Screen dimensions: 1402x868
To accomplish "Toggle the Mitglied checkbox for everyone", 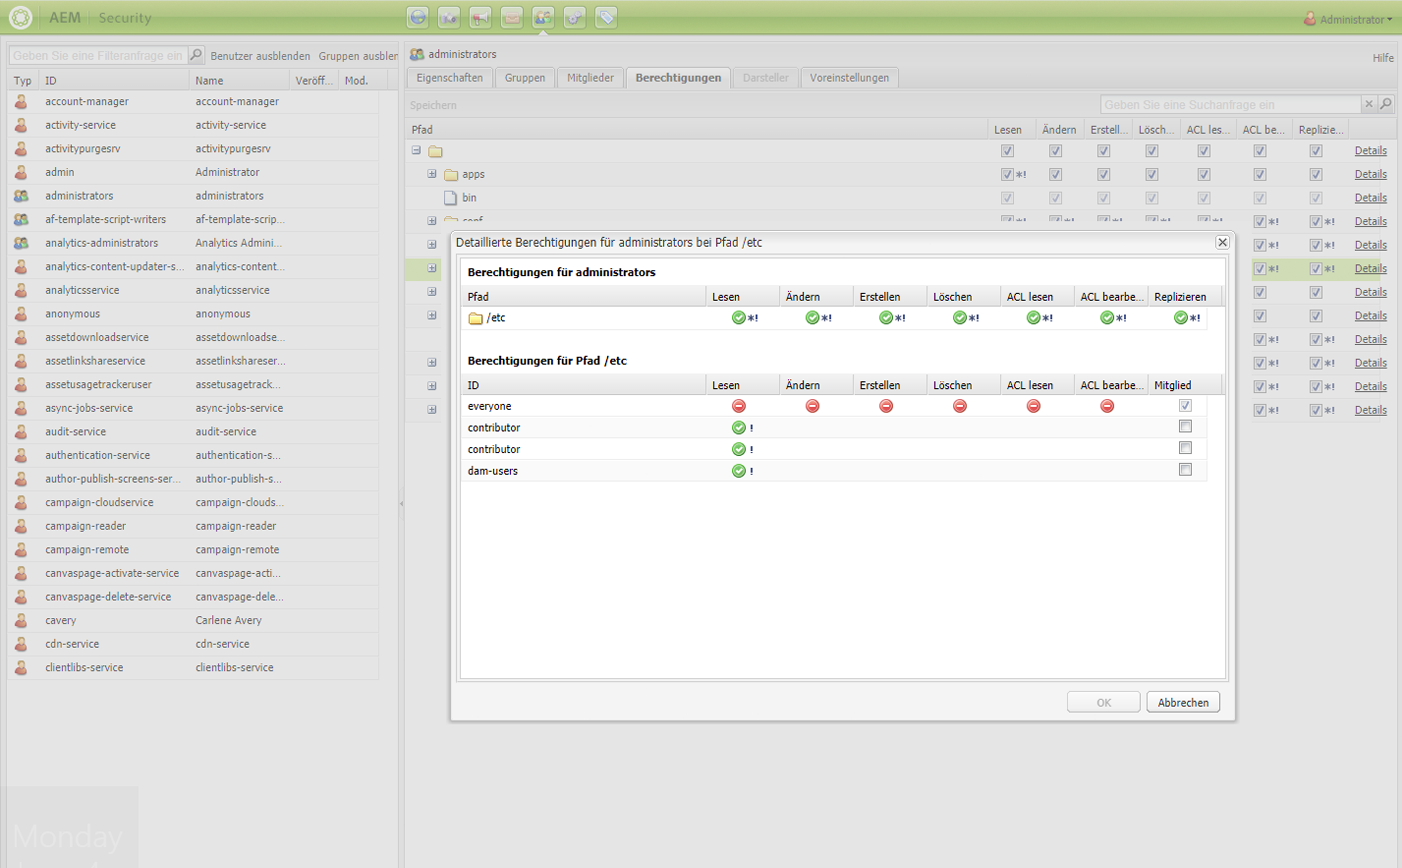I will point(1185,406).
